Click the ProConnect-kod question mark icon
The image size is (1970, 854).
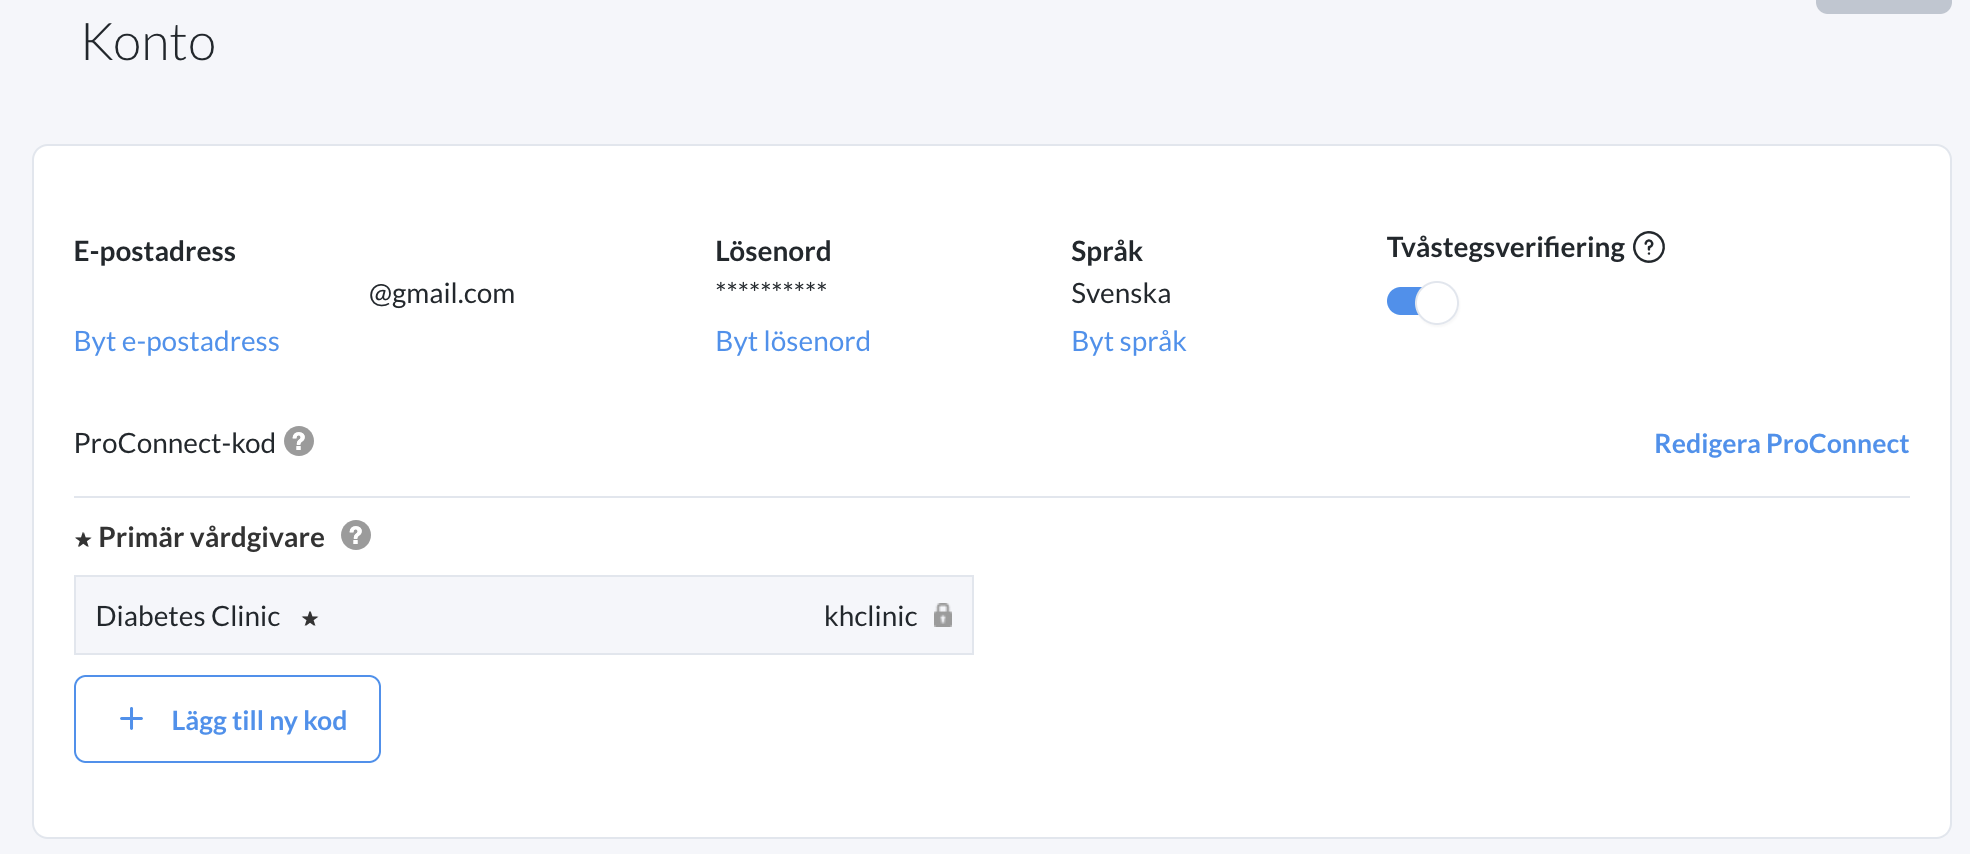[299, 441]
